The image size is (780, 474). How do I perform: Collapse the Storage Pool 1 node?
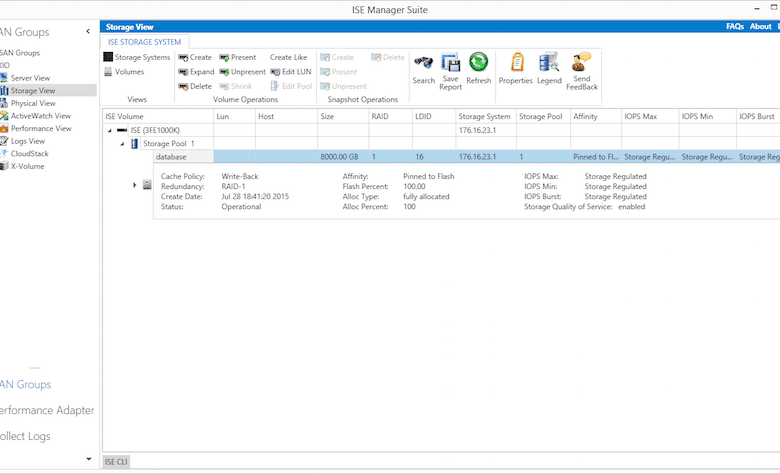click(x=122, y=144)
